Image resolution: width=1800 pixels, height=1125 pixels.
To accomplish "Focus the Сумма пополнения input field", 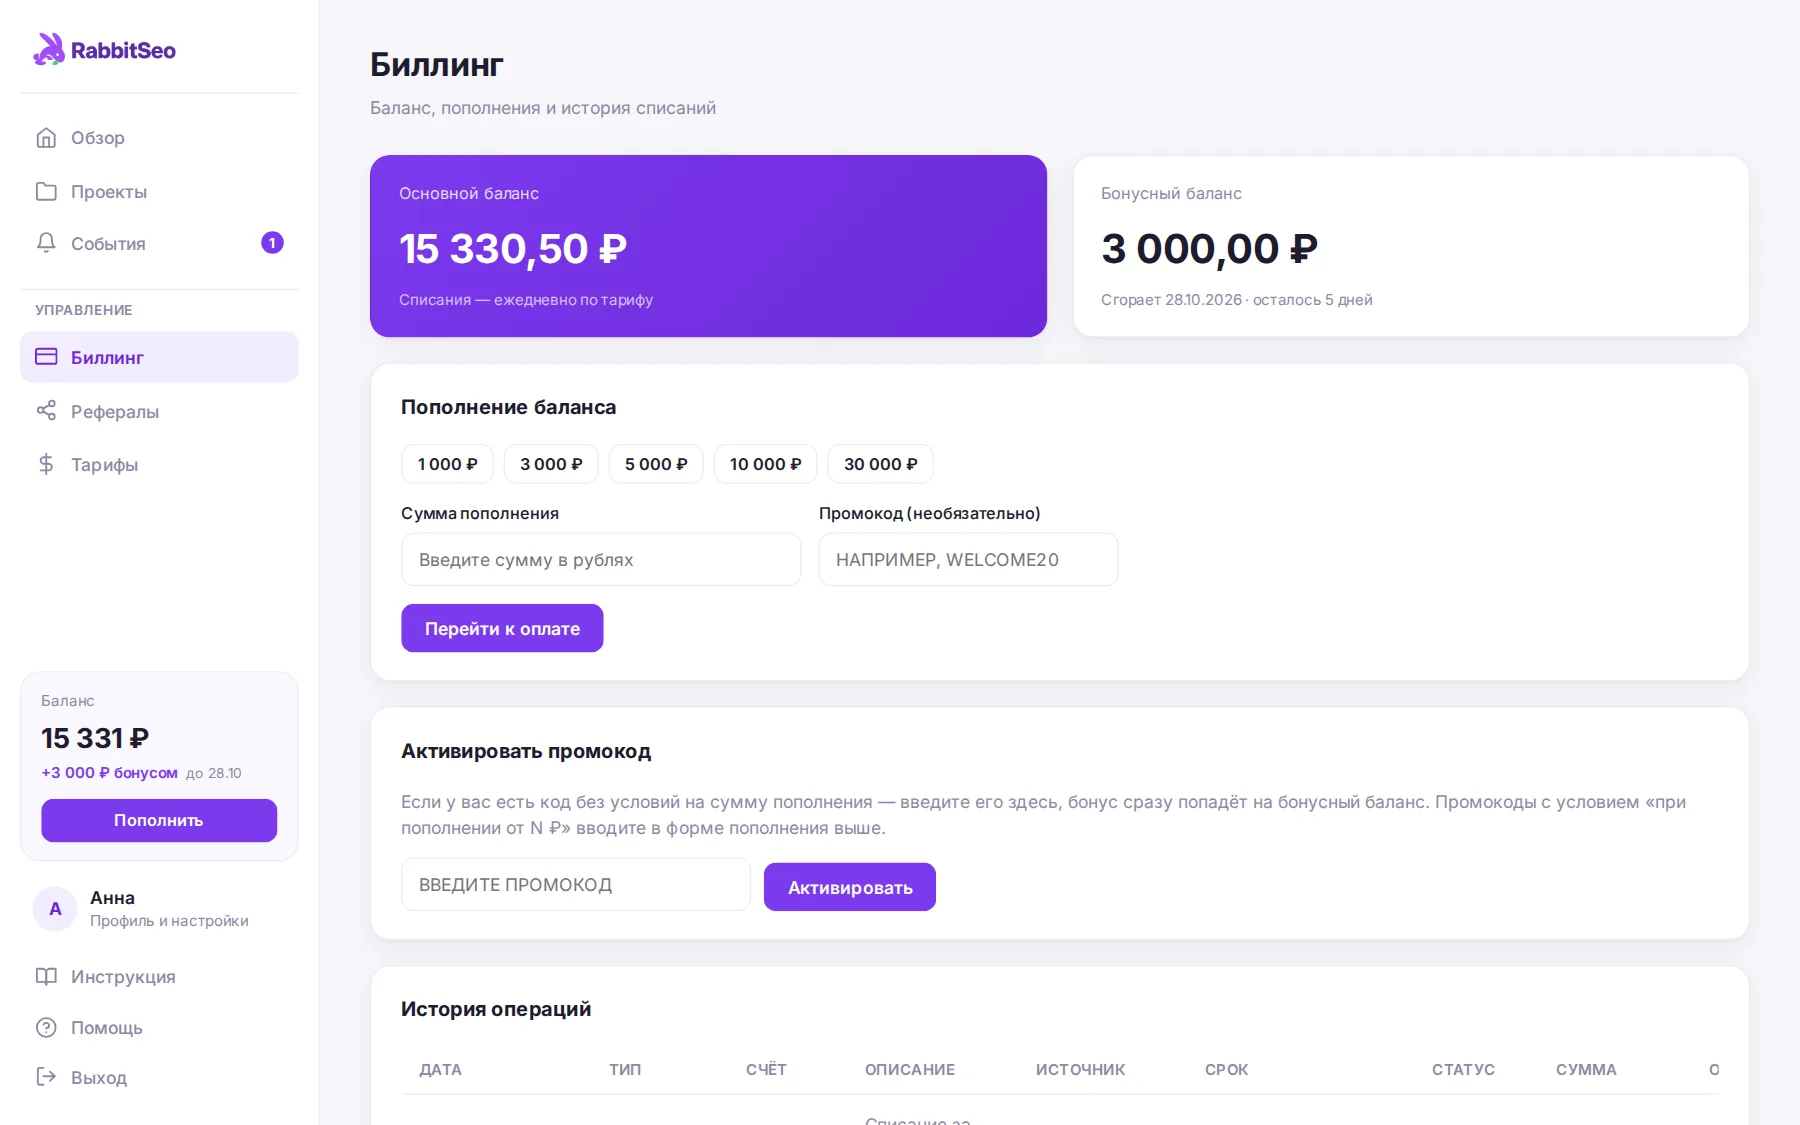I will pyautogui.click(x=601, y=559).
